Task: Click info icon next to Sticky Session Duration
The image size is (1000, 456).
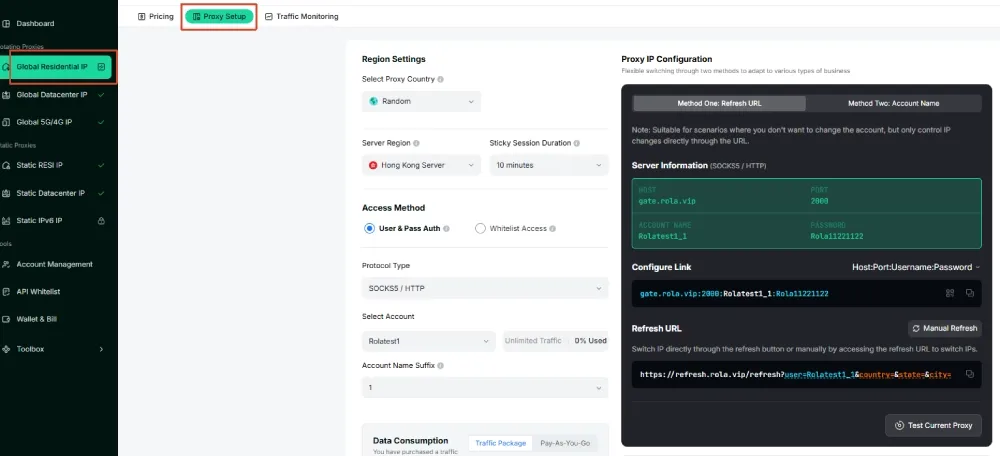Action: point(577,143)
